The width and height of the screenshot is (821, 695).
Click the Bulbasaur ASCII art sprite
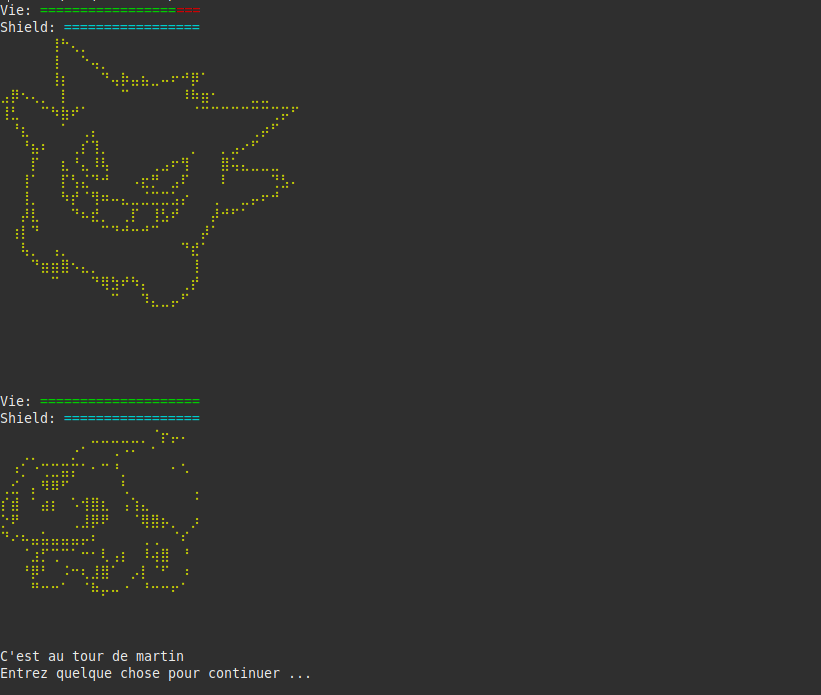(99, 513)
